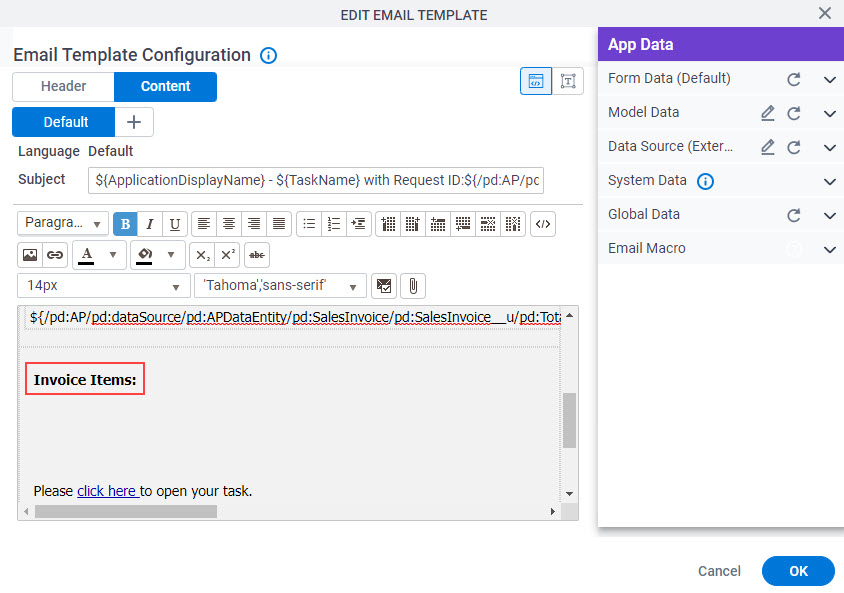Edit Model Data
Viewport: 844px width, 593px height.
tap(768, 114)
